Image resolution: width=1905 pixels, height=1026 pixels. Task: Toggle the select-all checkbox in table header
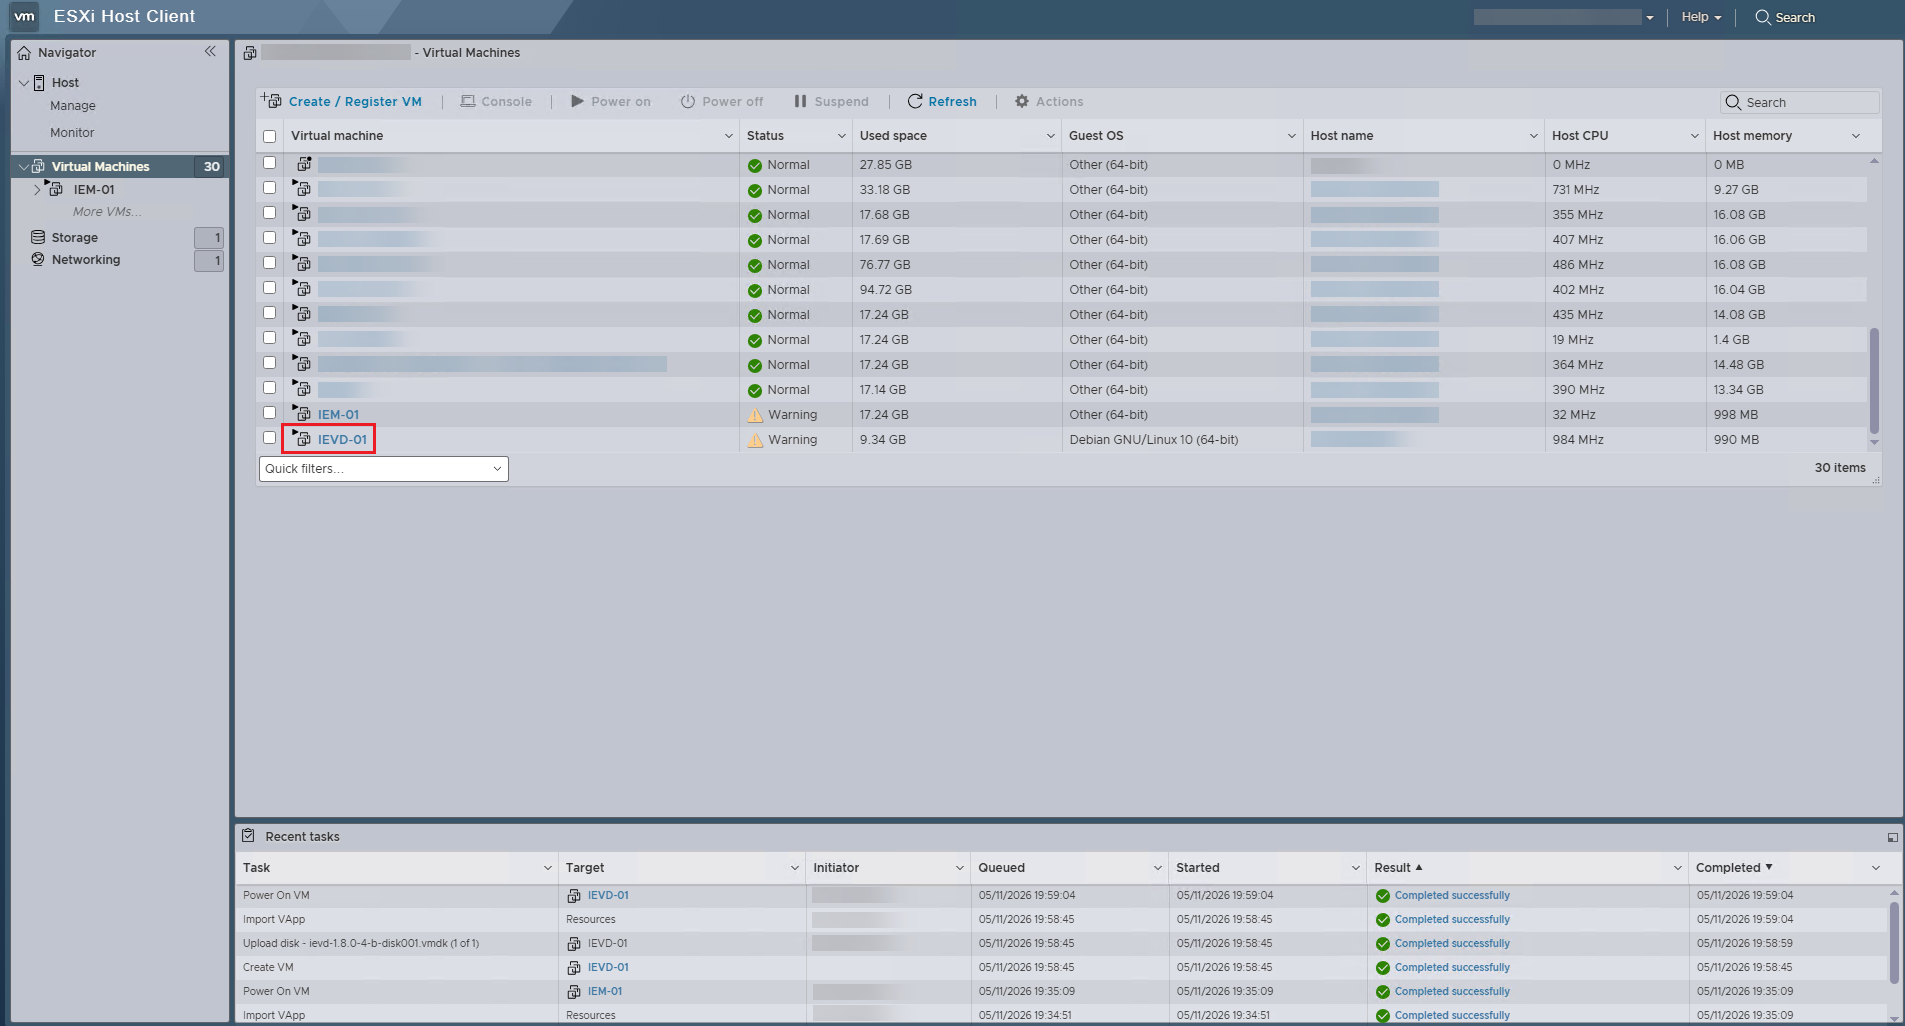tap(269, 136)
